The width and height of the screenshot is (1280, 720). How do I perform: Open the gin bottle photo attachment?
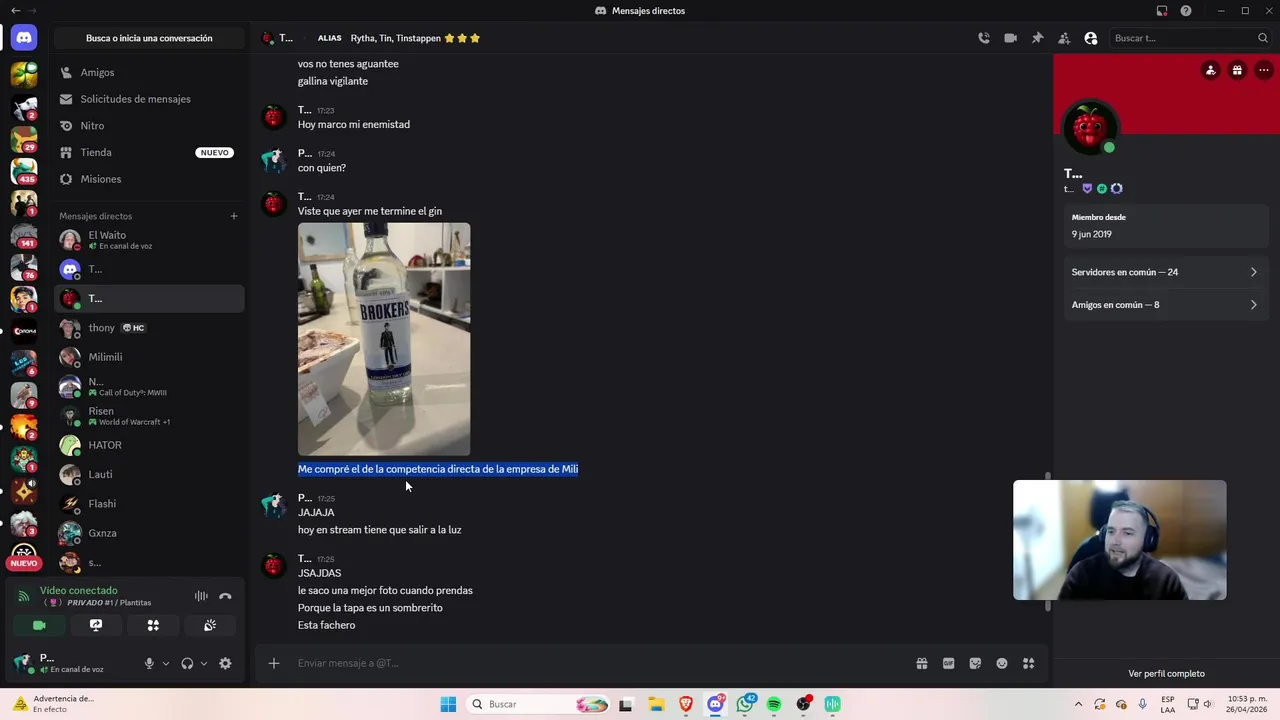point(384,339)
